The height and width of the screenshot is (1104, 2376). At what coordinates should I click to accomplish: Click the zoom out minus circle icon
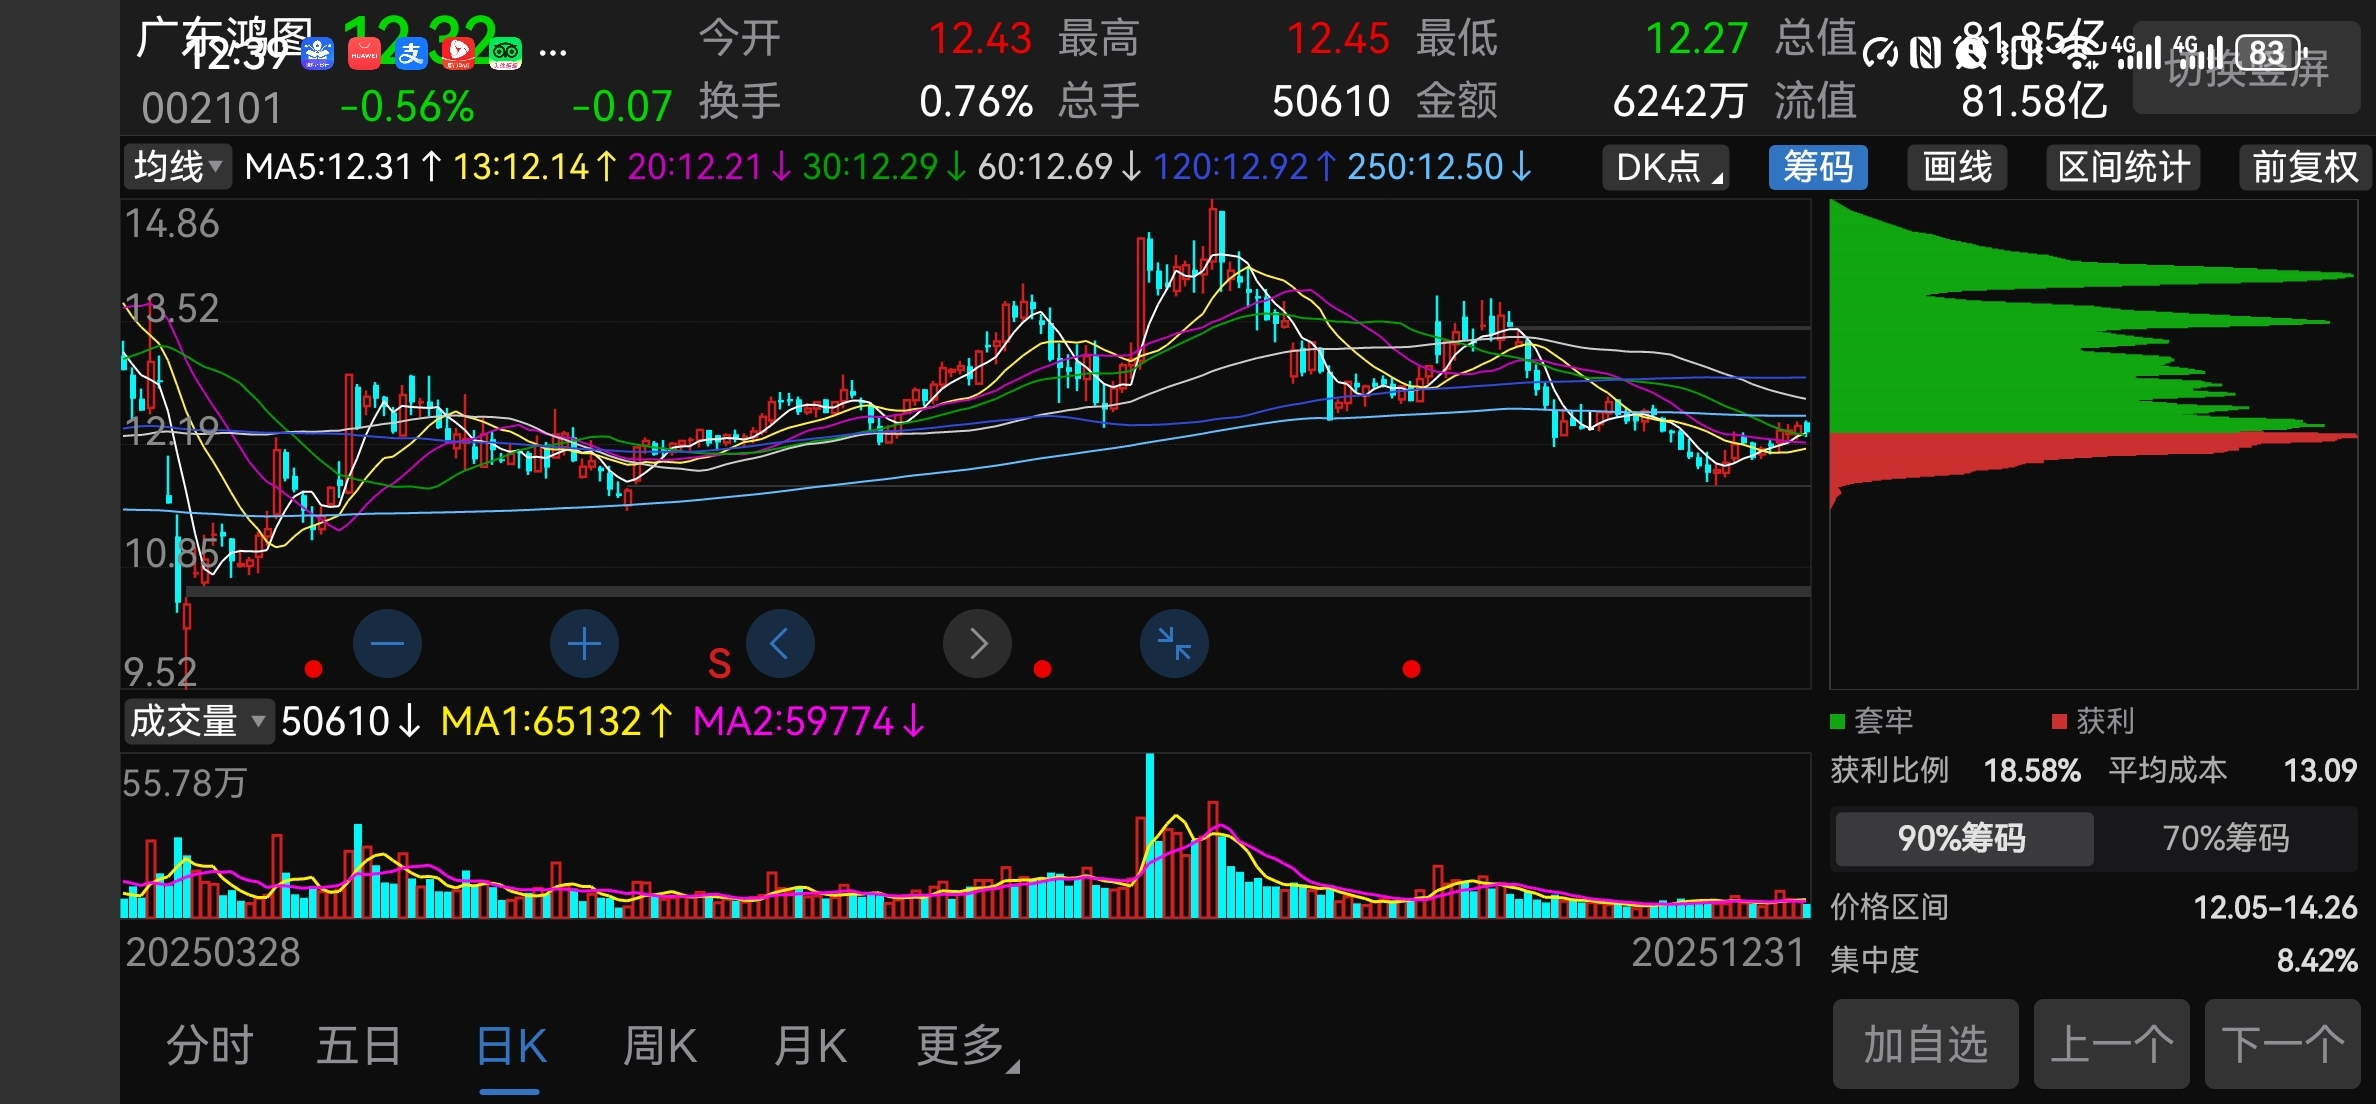387,643
